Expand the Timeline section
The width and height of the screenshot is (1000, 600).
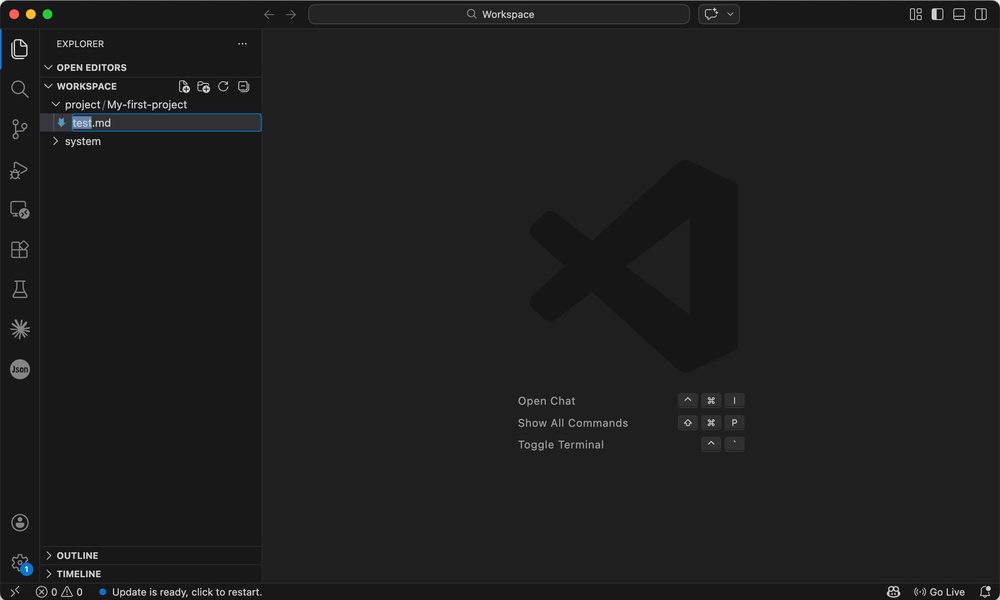[x=78, y=574]
